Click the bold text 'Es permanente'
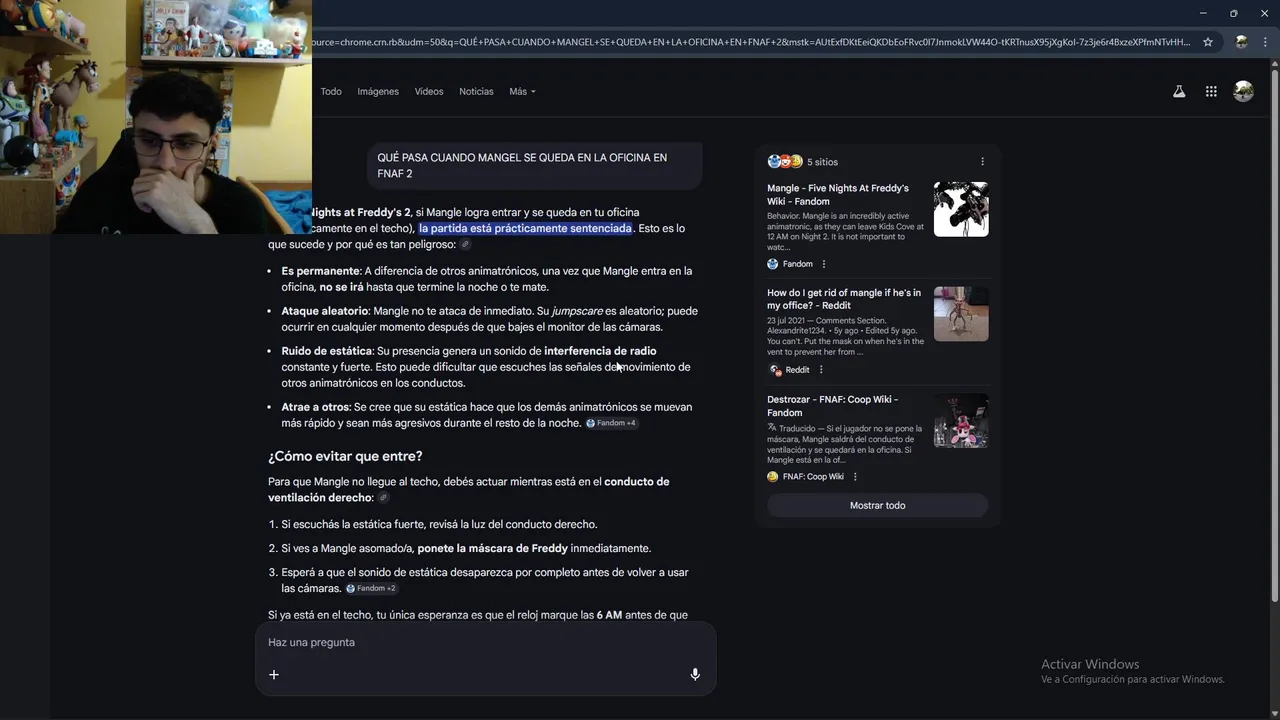The image size is (1280, 720). (x=320, y=271)
